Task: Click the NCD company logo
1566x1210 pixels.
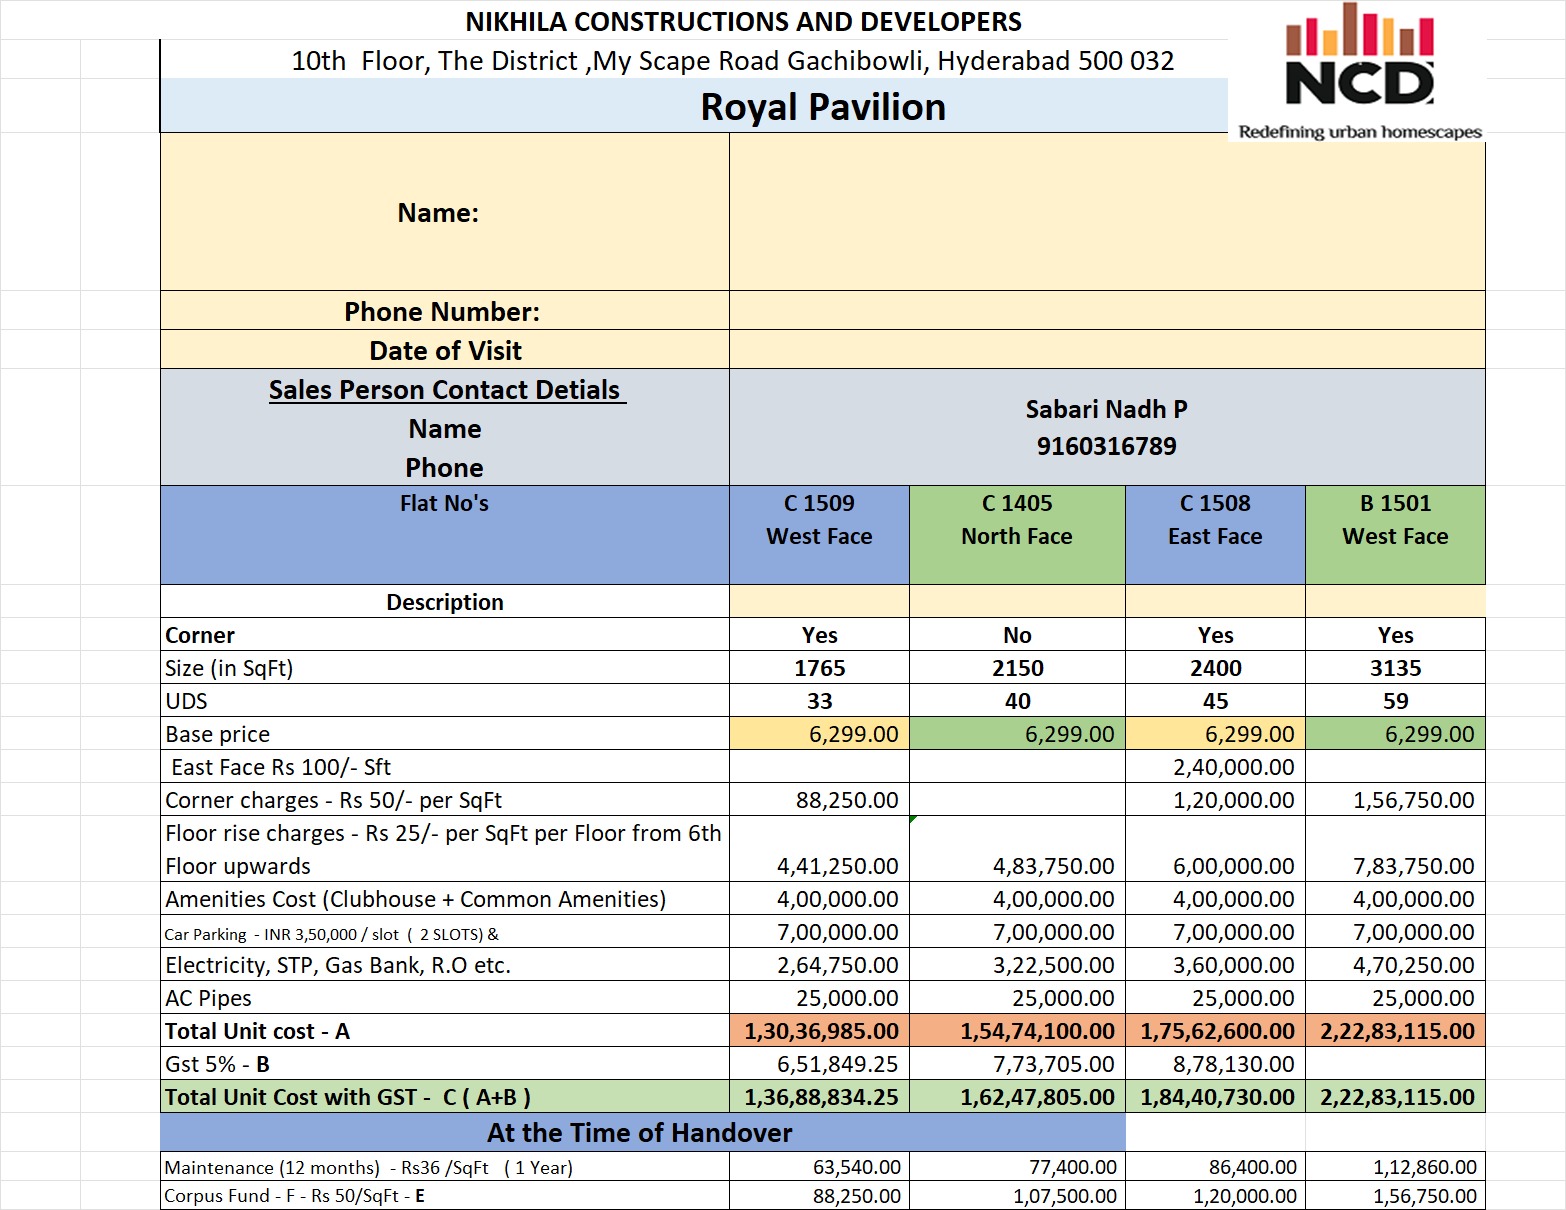Action: 1357,72
